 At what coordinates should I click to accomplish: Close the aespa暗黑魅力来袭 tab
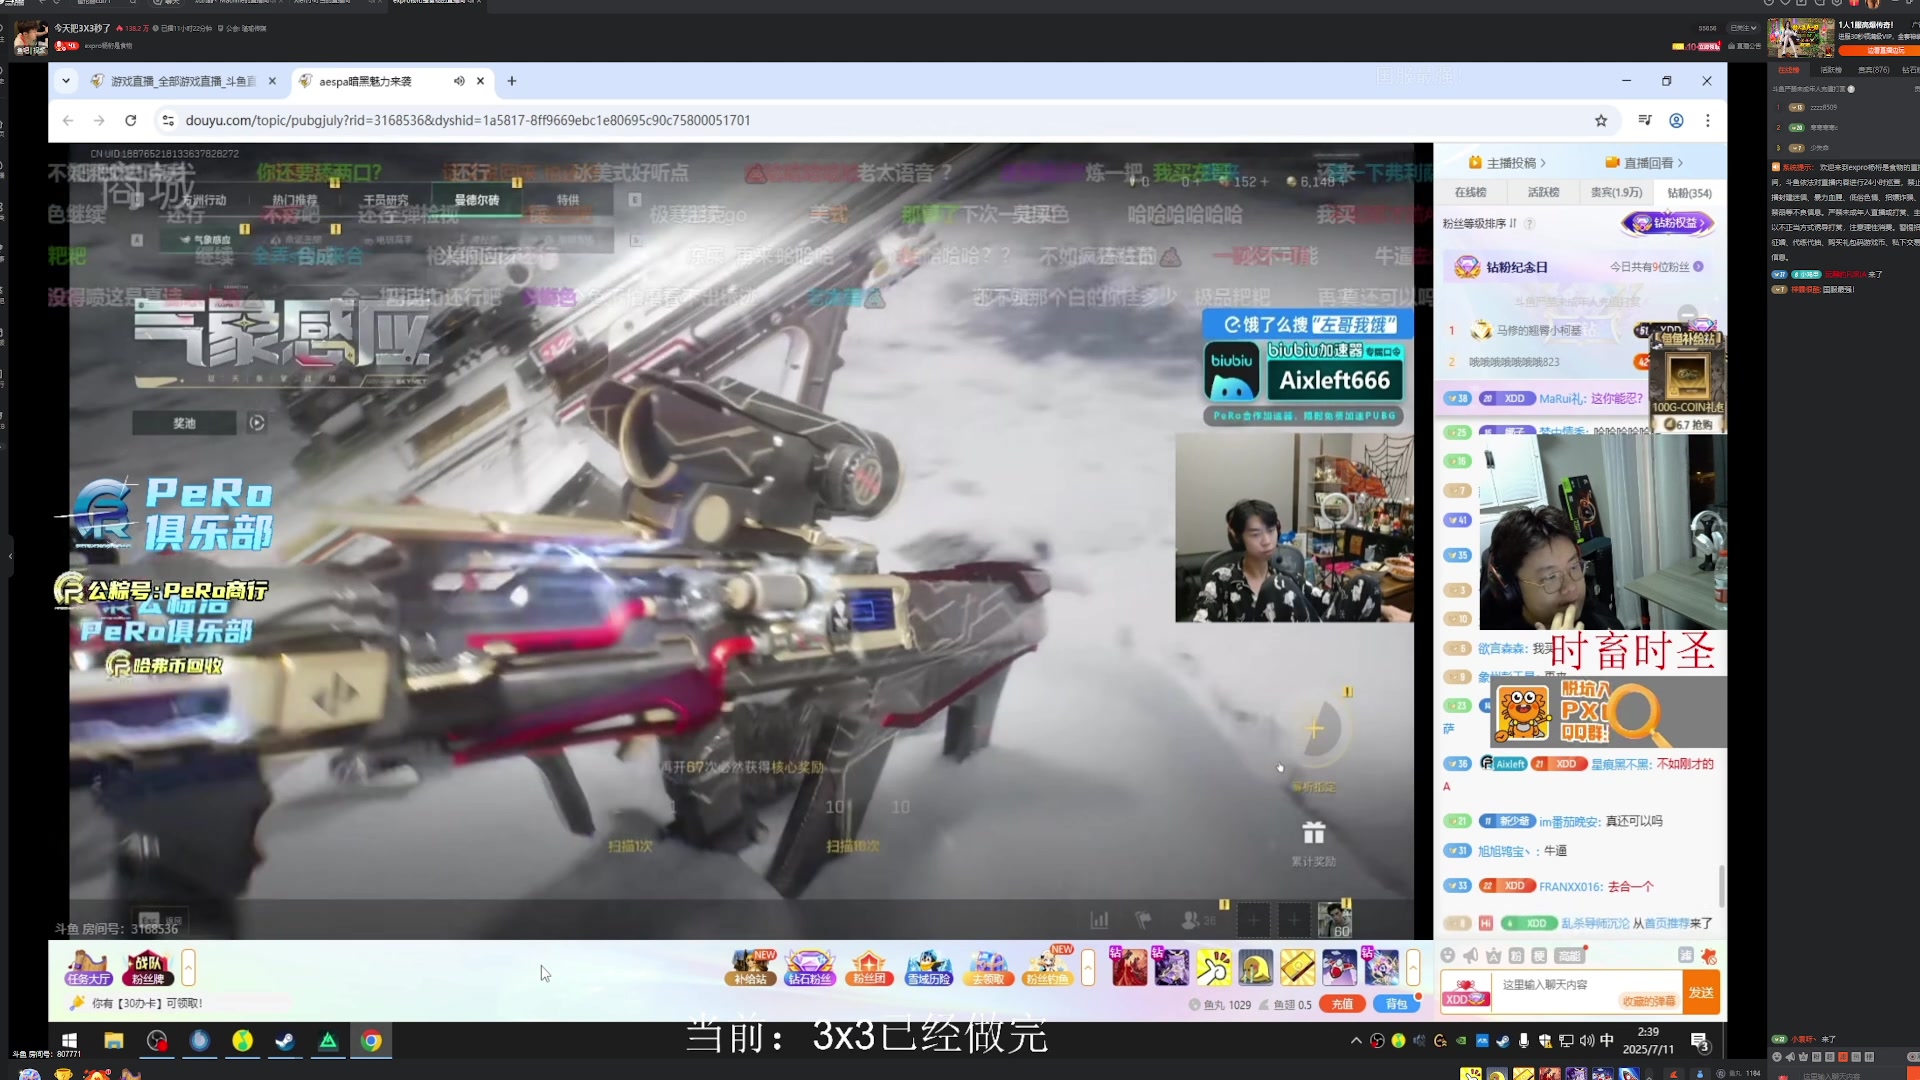(x=481, y=81)
